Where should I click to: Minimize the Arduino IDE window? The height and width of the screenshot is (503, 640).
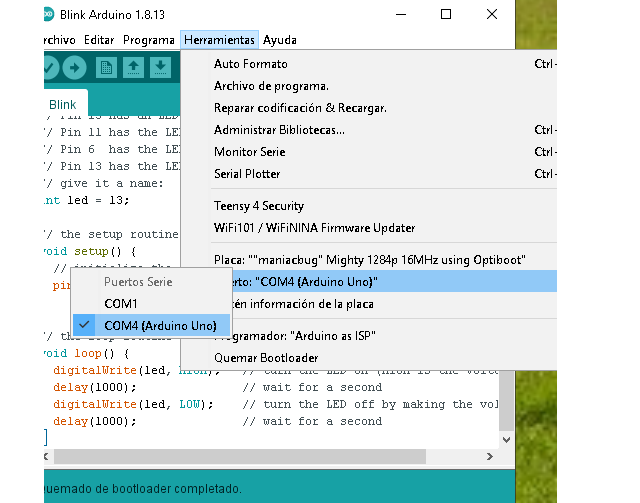[400, 15]
